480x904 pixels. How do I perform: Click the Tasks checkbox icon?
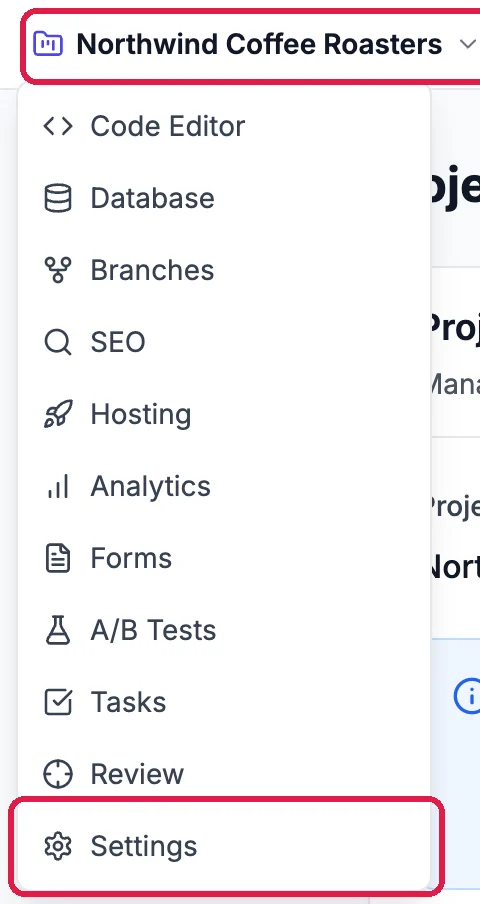pyautogui.click(x=58, y=702)
